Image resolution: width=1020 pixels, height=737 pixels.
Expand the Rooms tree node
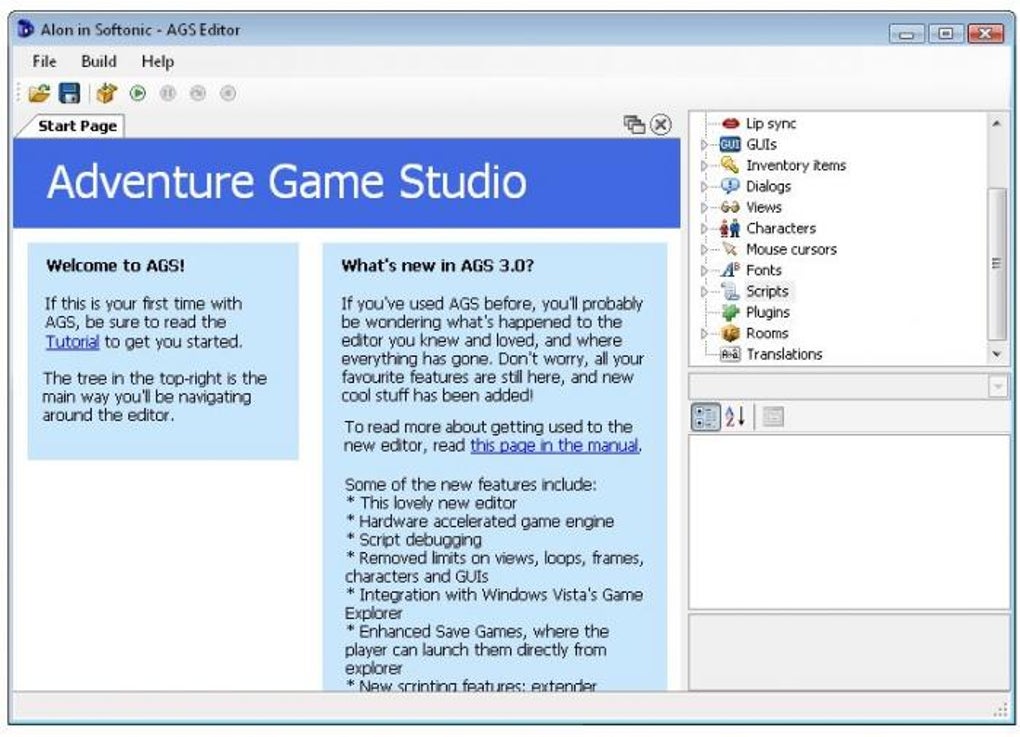[704, 334]
